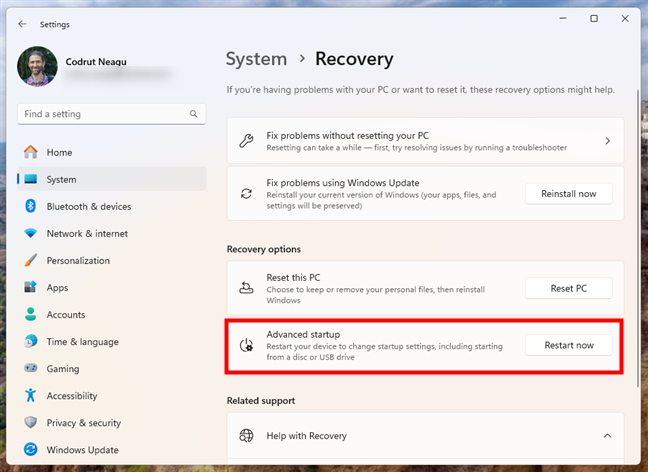This screenshot has width=648, height=472.
Task: Open Accounts settings label
Action: [x=66, y=315]
